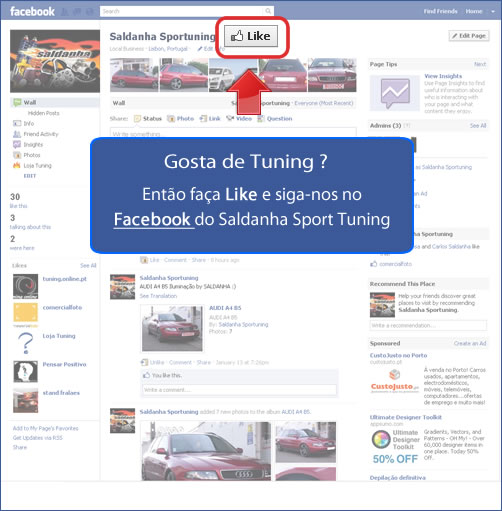Click the Share link at the sidebar bottom
The image size is (502, 511).
pos(20,447)
